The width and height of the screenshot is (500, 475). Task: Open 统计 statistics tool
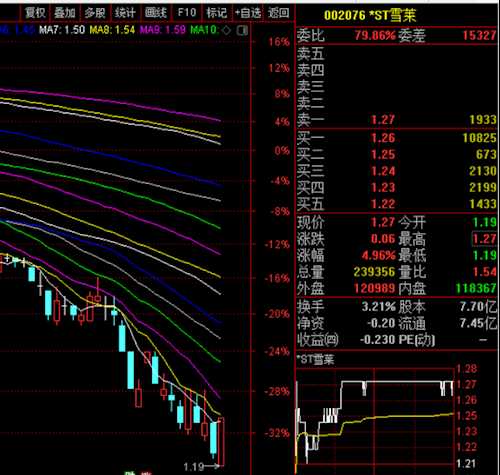pos(125,13)
